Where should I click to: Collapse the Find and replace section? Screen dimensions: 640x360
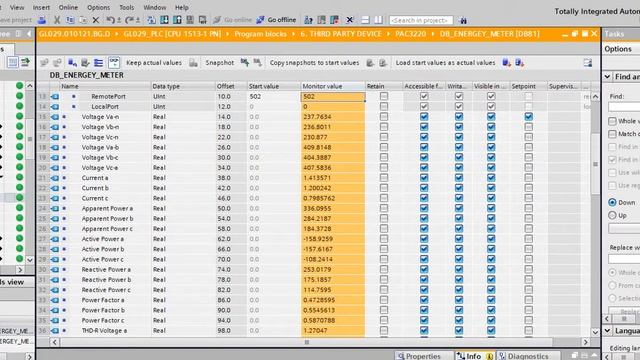(x=608, y=76)
